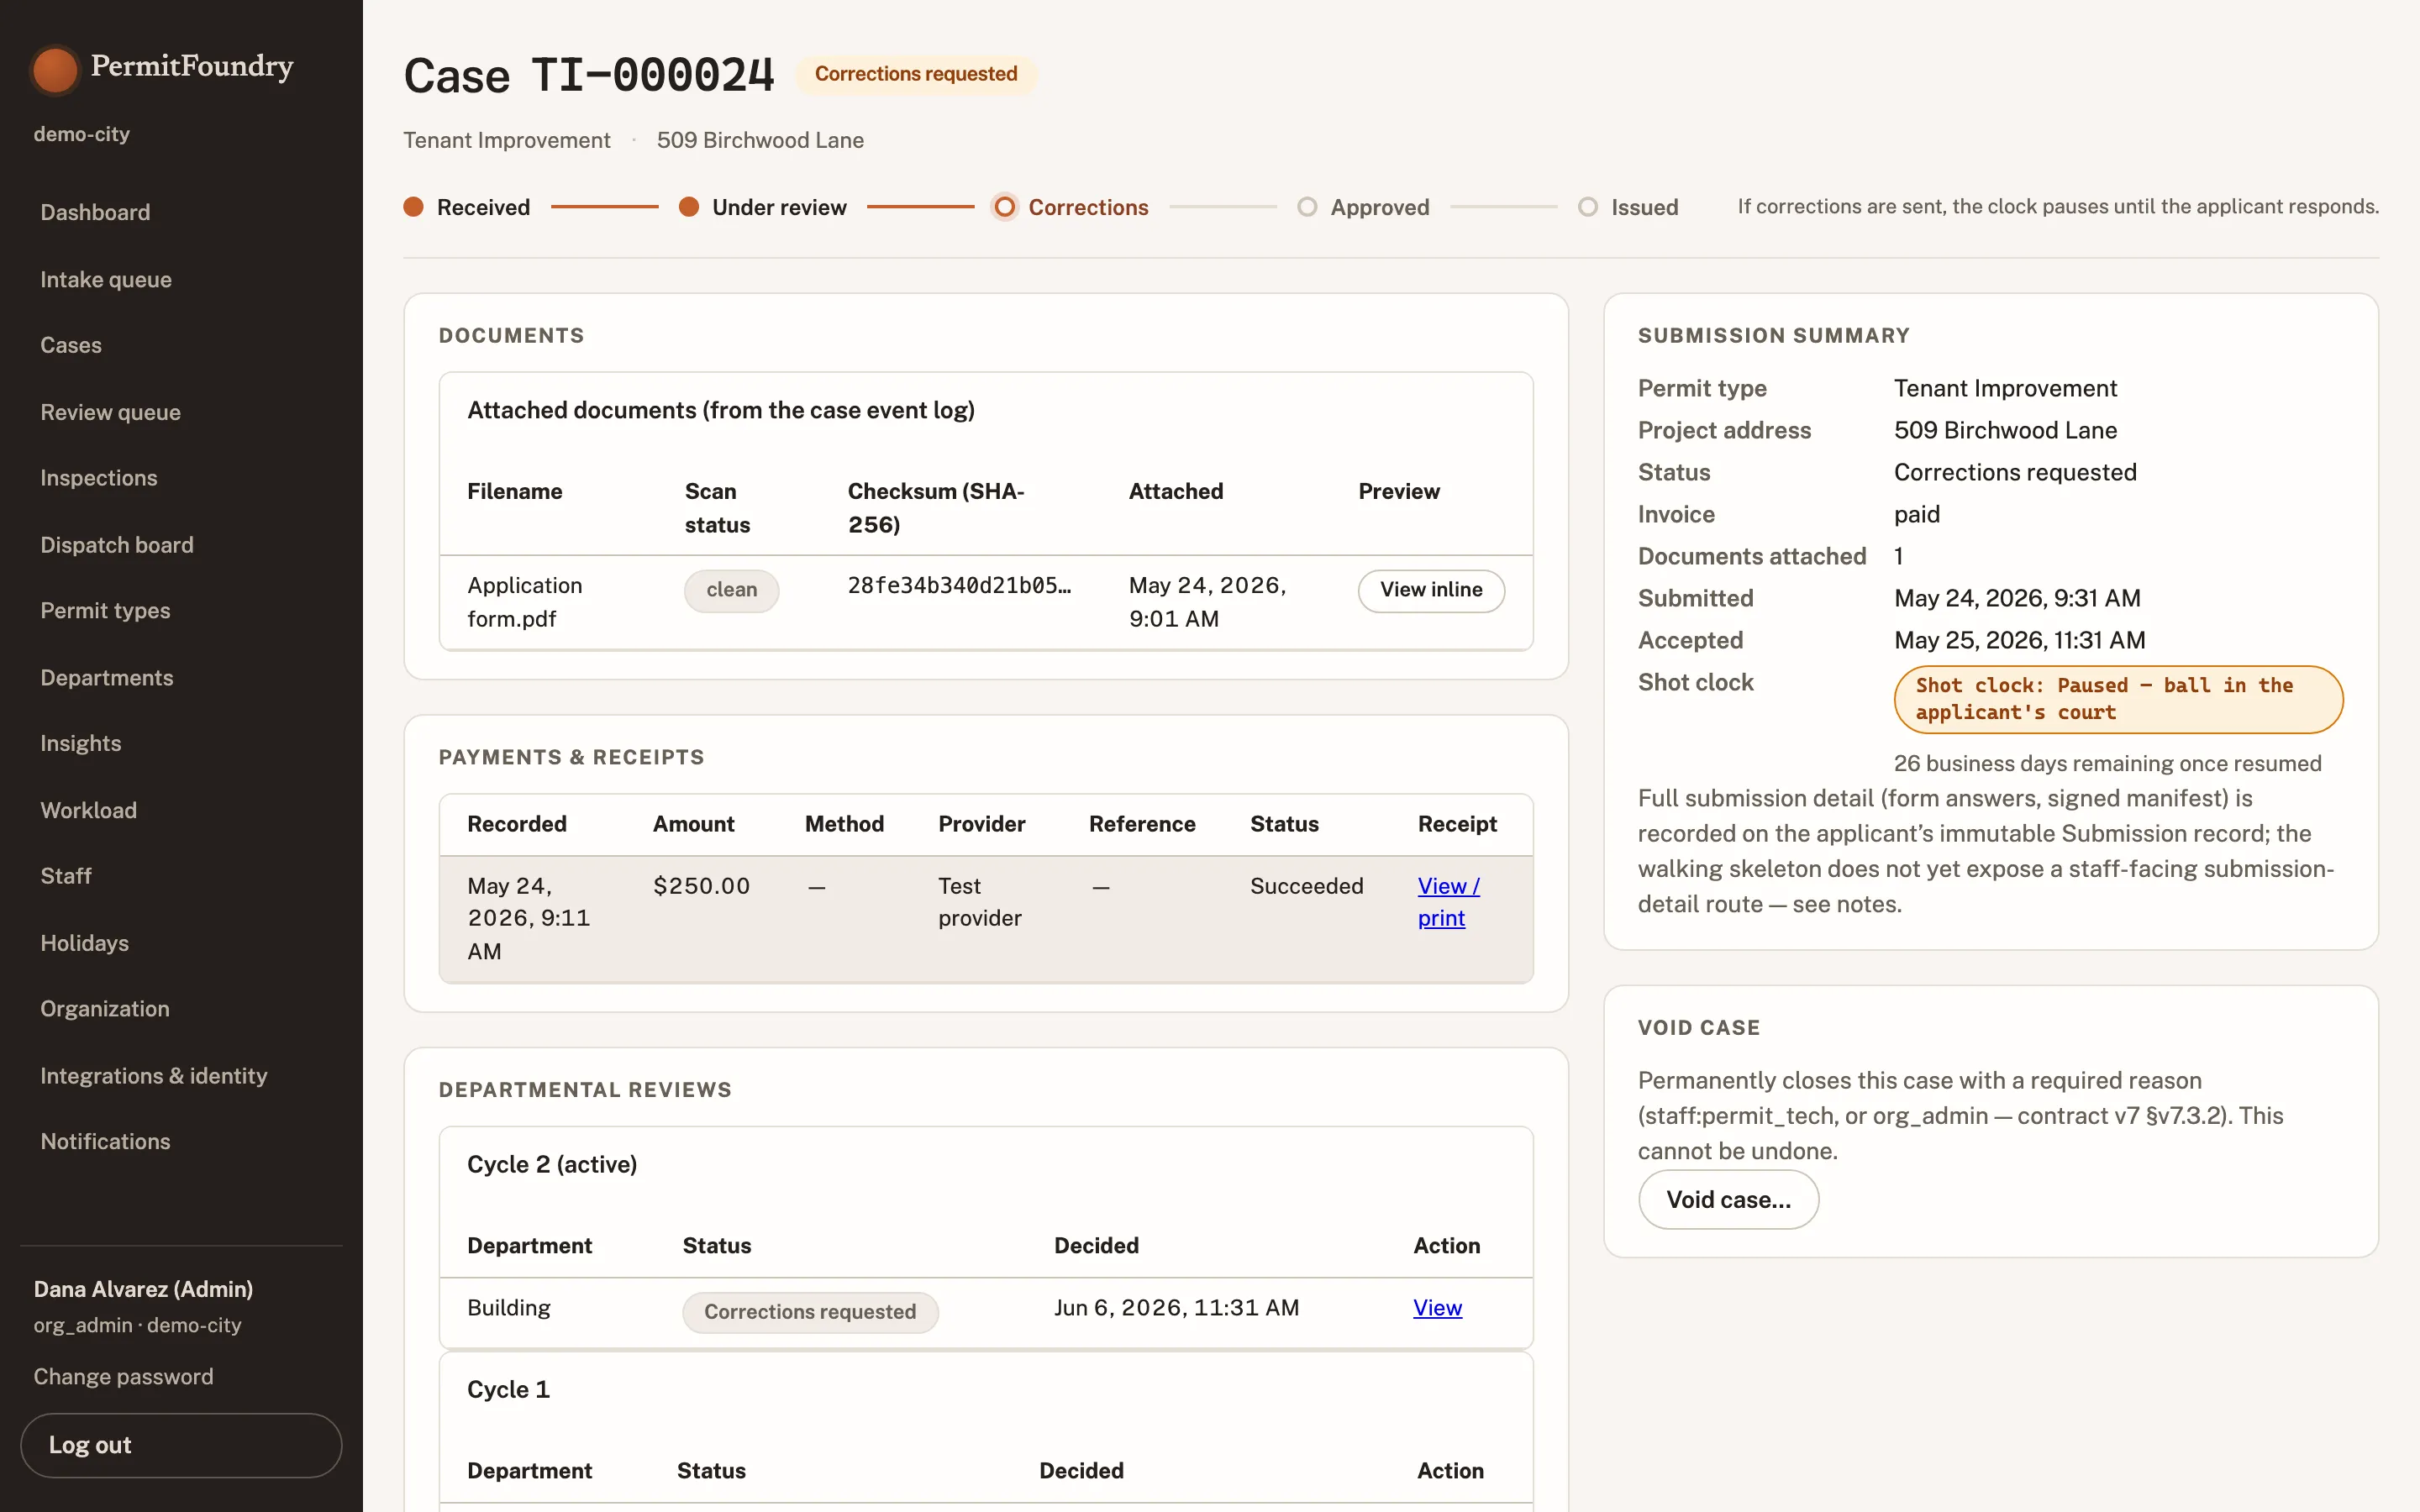Click the Log out button
This screenshot has width=2420, height=1512.
coord(181,1445)
